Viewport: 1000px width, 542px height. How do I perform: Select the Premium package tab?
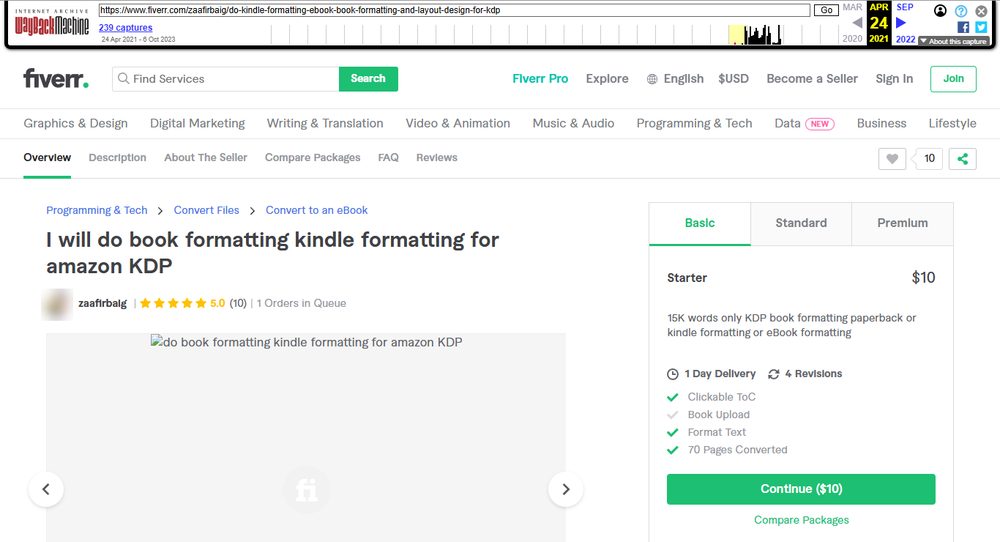coord(902,223)
